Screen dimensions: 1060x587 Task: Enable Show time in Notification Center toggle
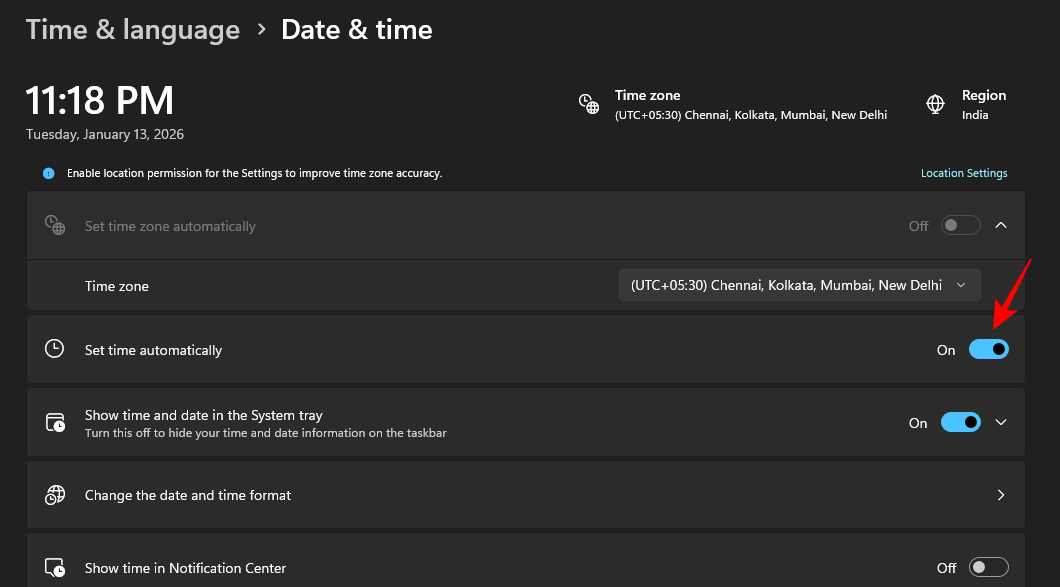tap(988, 568)
